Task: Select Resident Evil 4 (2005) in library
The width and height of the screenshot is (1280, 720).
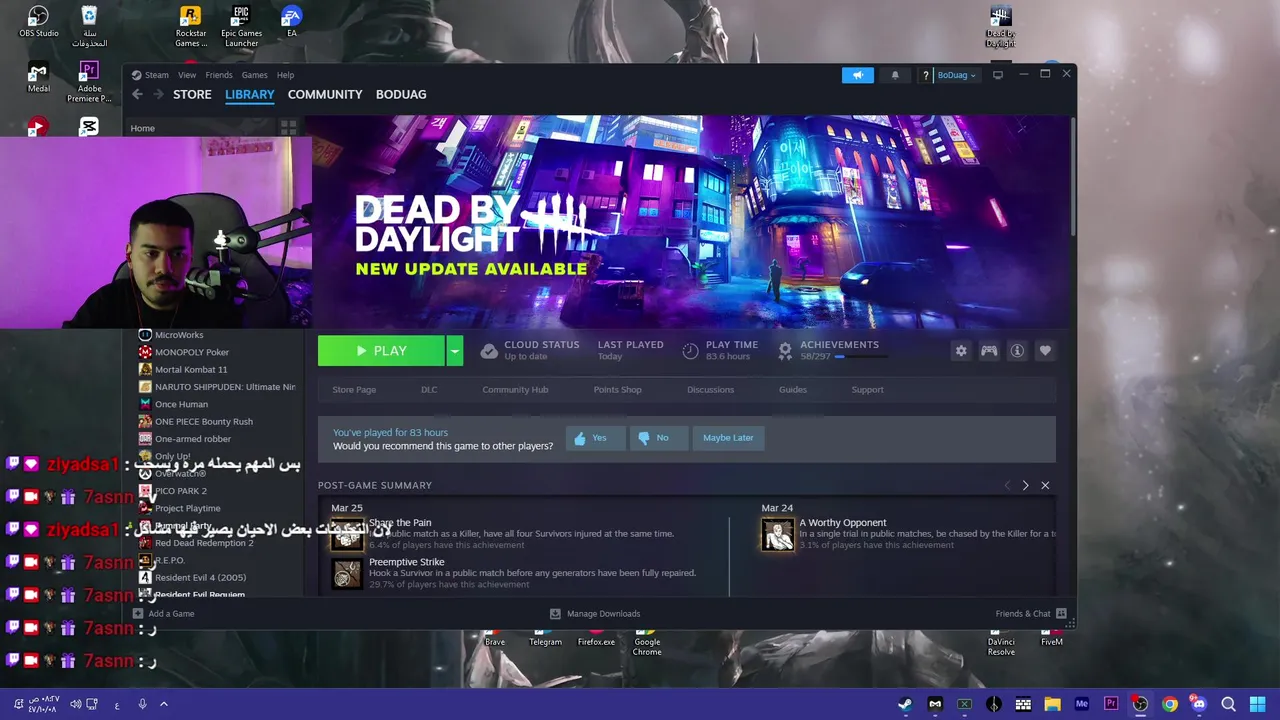Action: pos(200,578)
